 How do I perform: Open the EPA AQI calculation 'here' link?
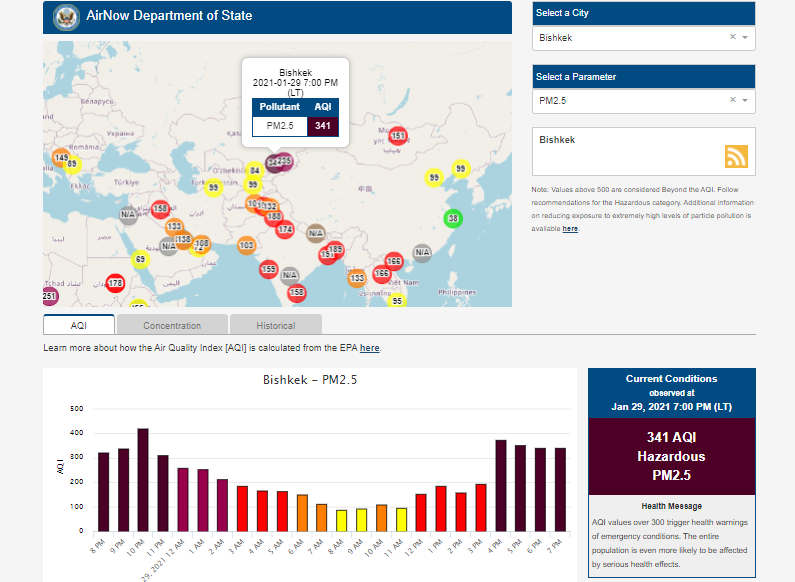click(x=369, y=348)
